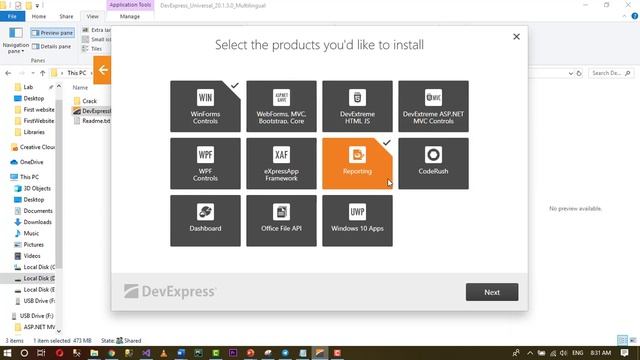Open the address bar history dropdown
This screenshot has height=360, width=640.
[x=571, y=73]
